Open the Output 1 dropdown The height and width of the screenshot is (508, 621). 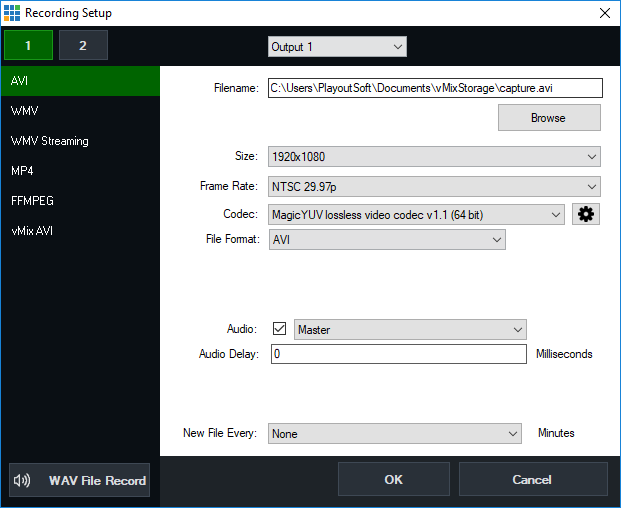[337, 47]
